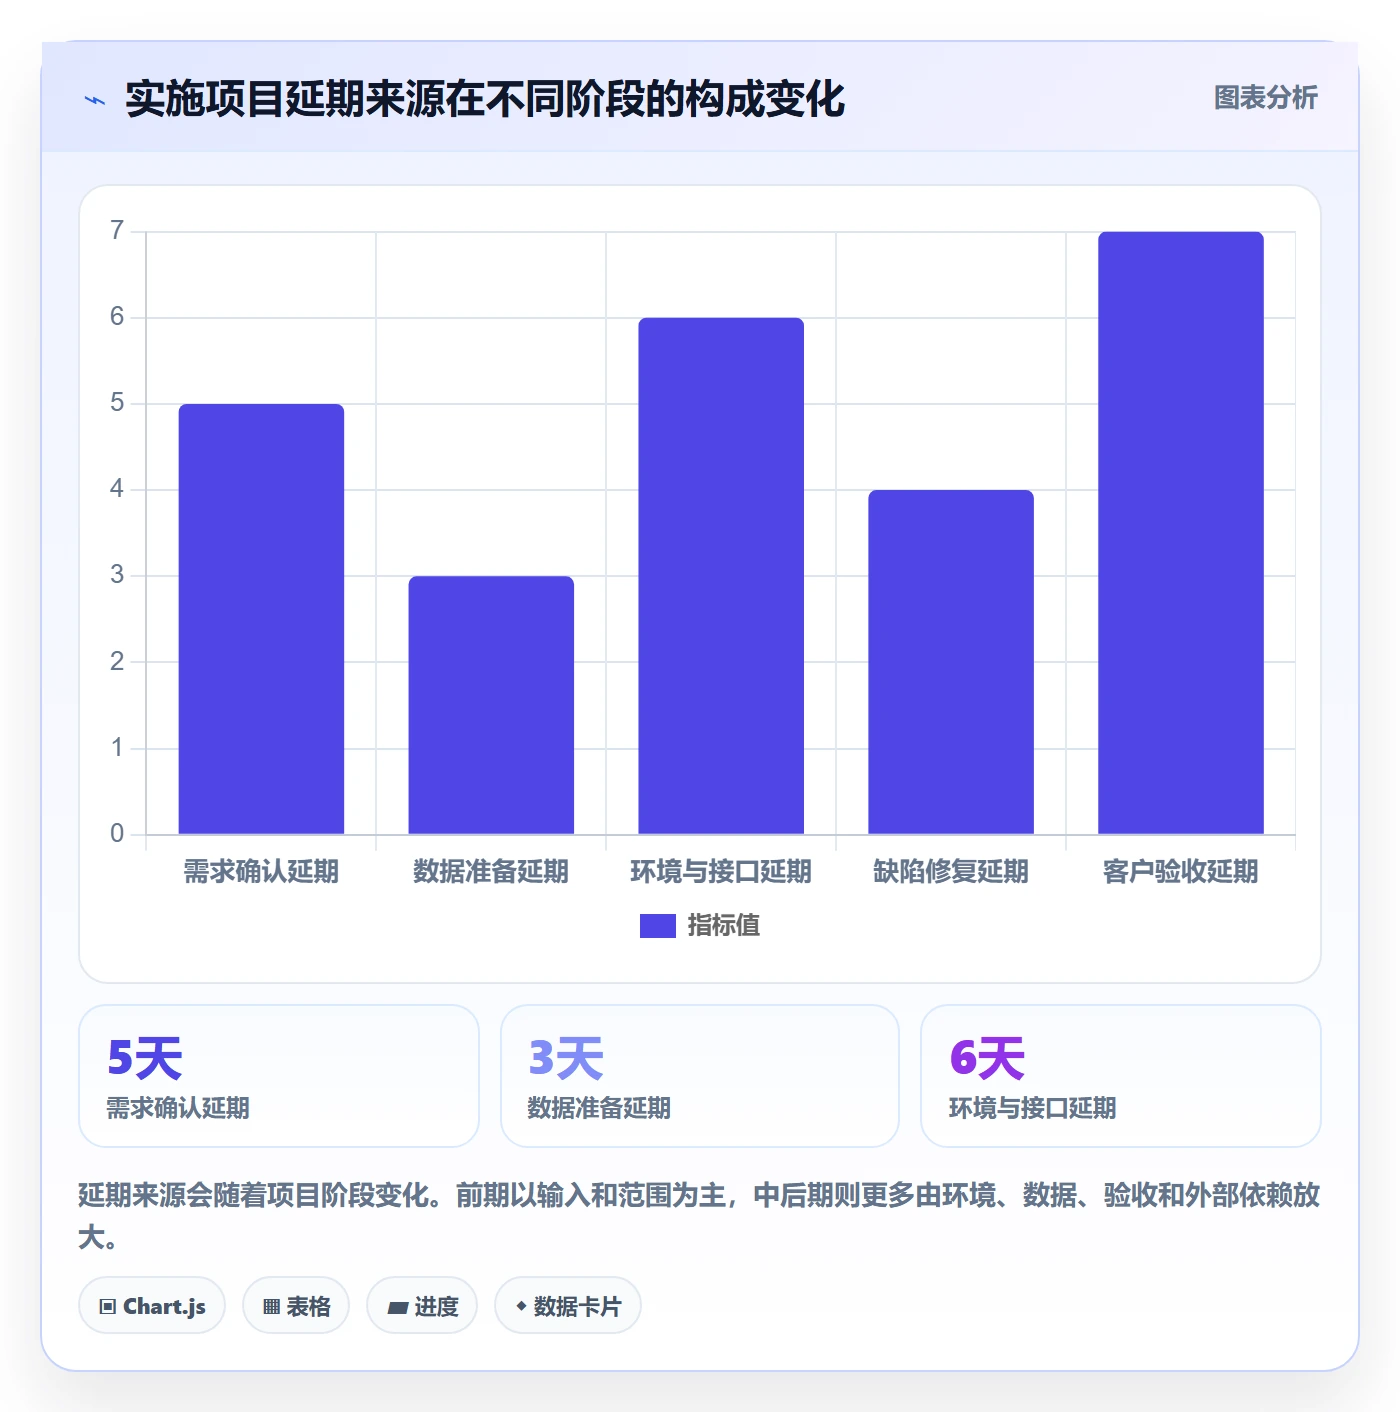Click the y-axis value 7

pyautogui.click(x=117, y=231)
